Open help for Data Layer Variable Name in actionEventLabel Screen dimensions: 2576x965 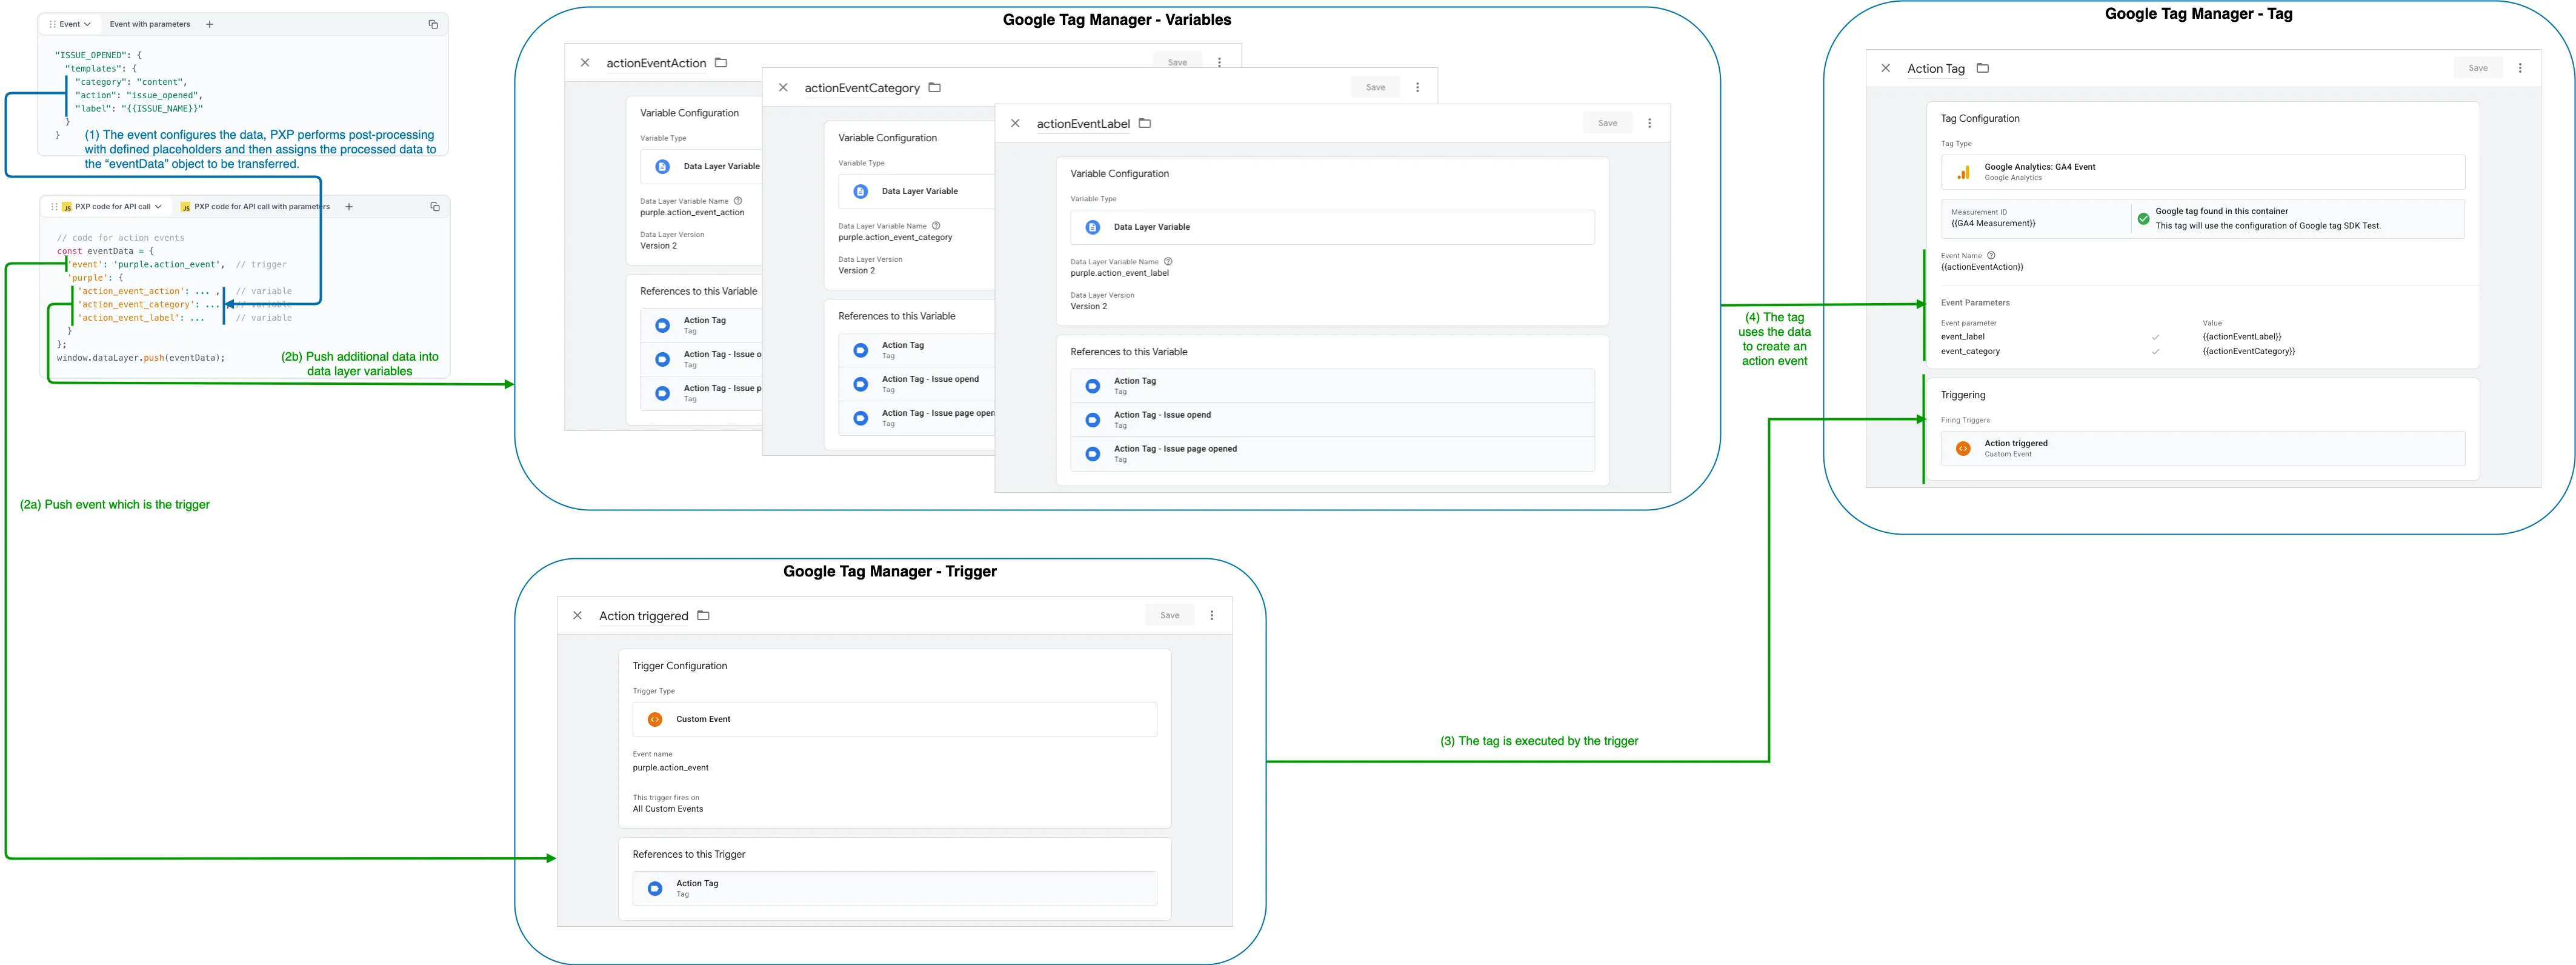(1168, 261)
